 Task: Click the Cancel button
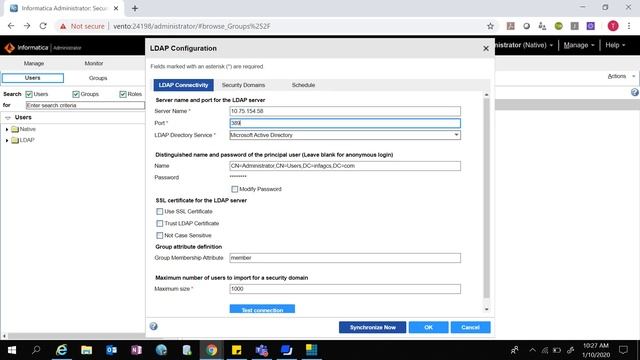point(470,327)
